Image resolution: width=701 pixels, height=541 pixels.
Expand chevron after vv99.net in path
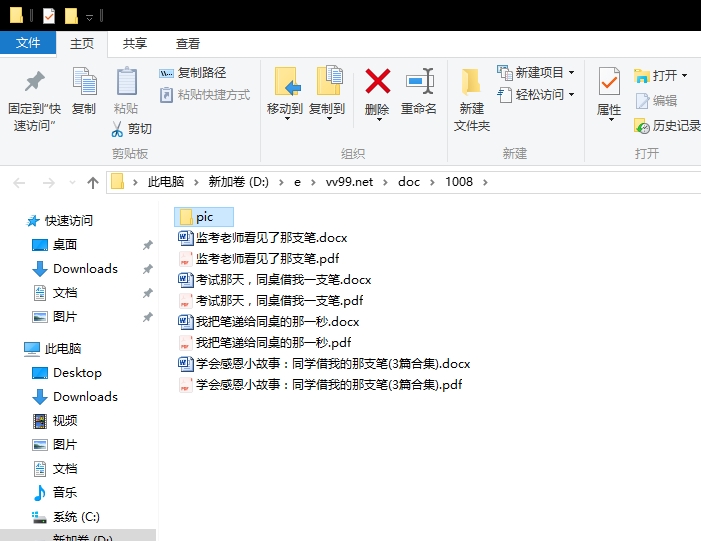point(385,182)
